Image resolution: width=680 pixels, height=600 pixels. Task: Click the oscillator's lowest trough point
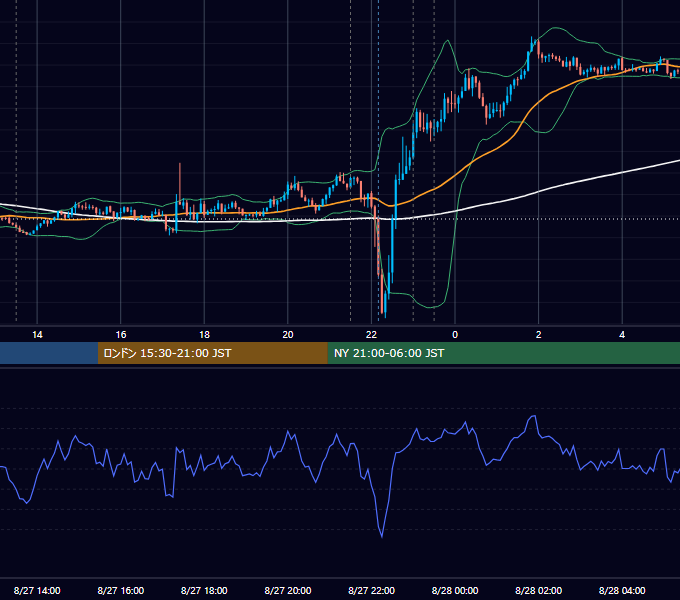tap(382, 537)
